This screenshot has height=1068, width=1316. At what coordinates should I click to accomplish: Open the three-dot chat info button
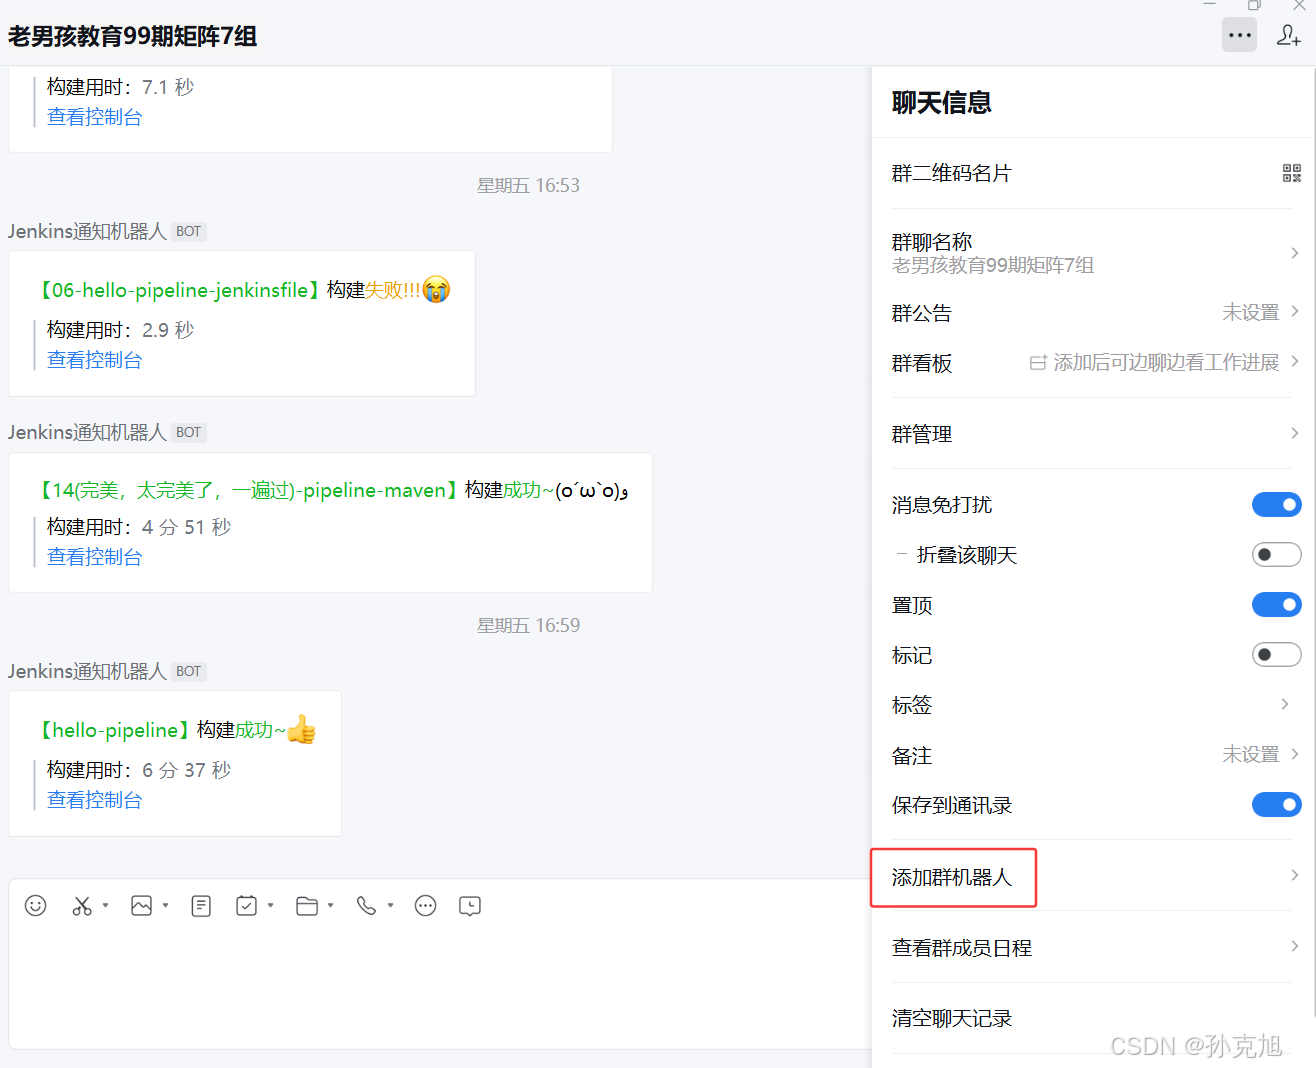pos(1240,35)
